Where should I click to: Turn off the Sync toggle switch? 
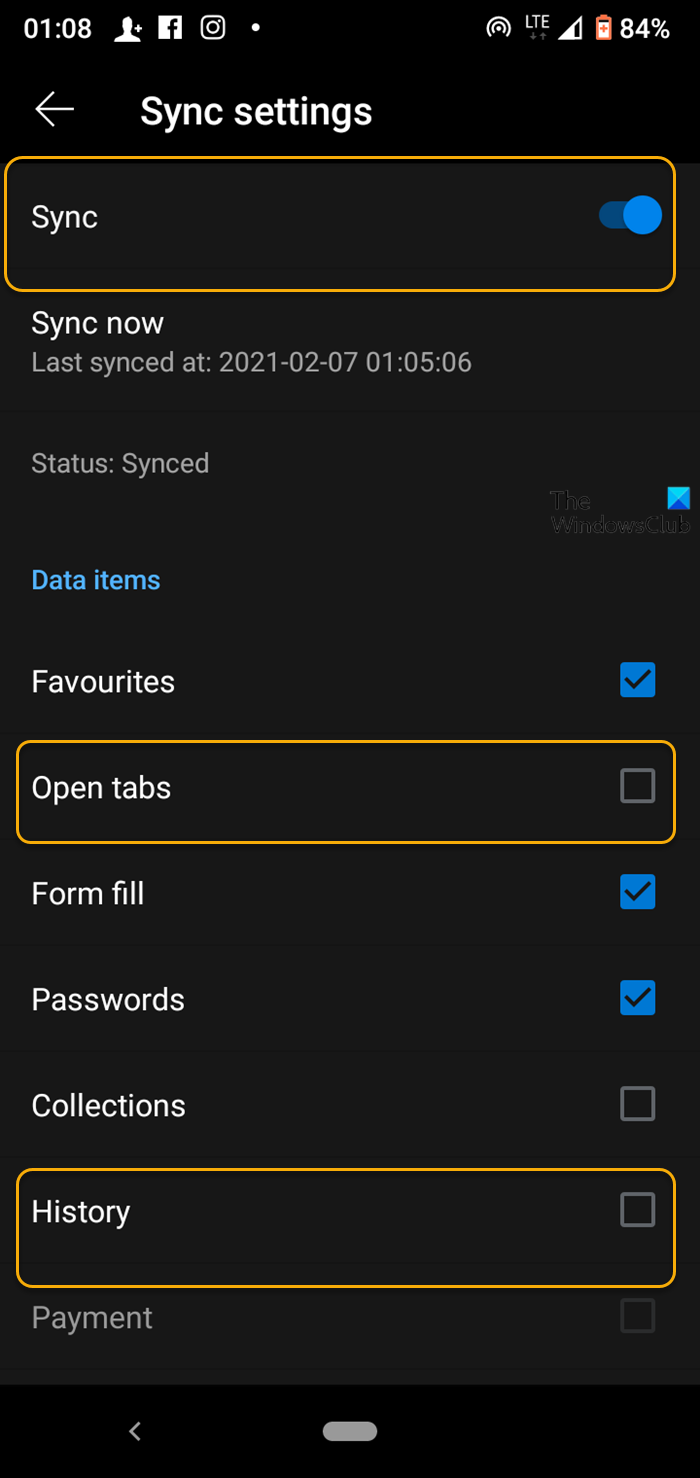tap(631, 216)
